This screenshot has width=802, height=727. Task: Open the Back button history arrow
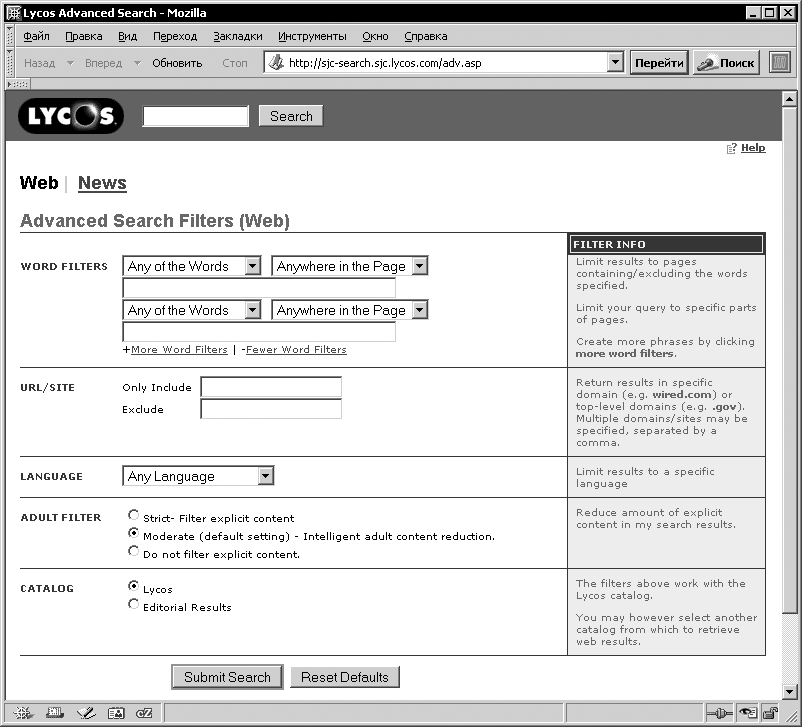click(71, 63)
